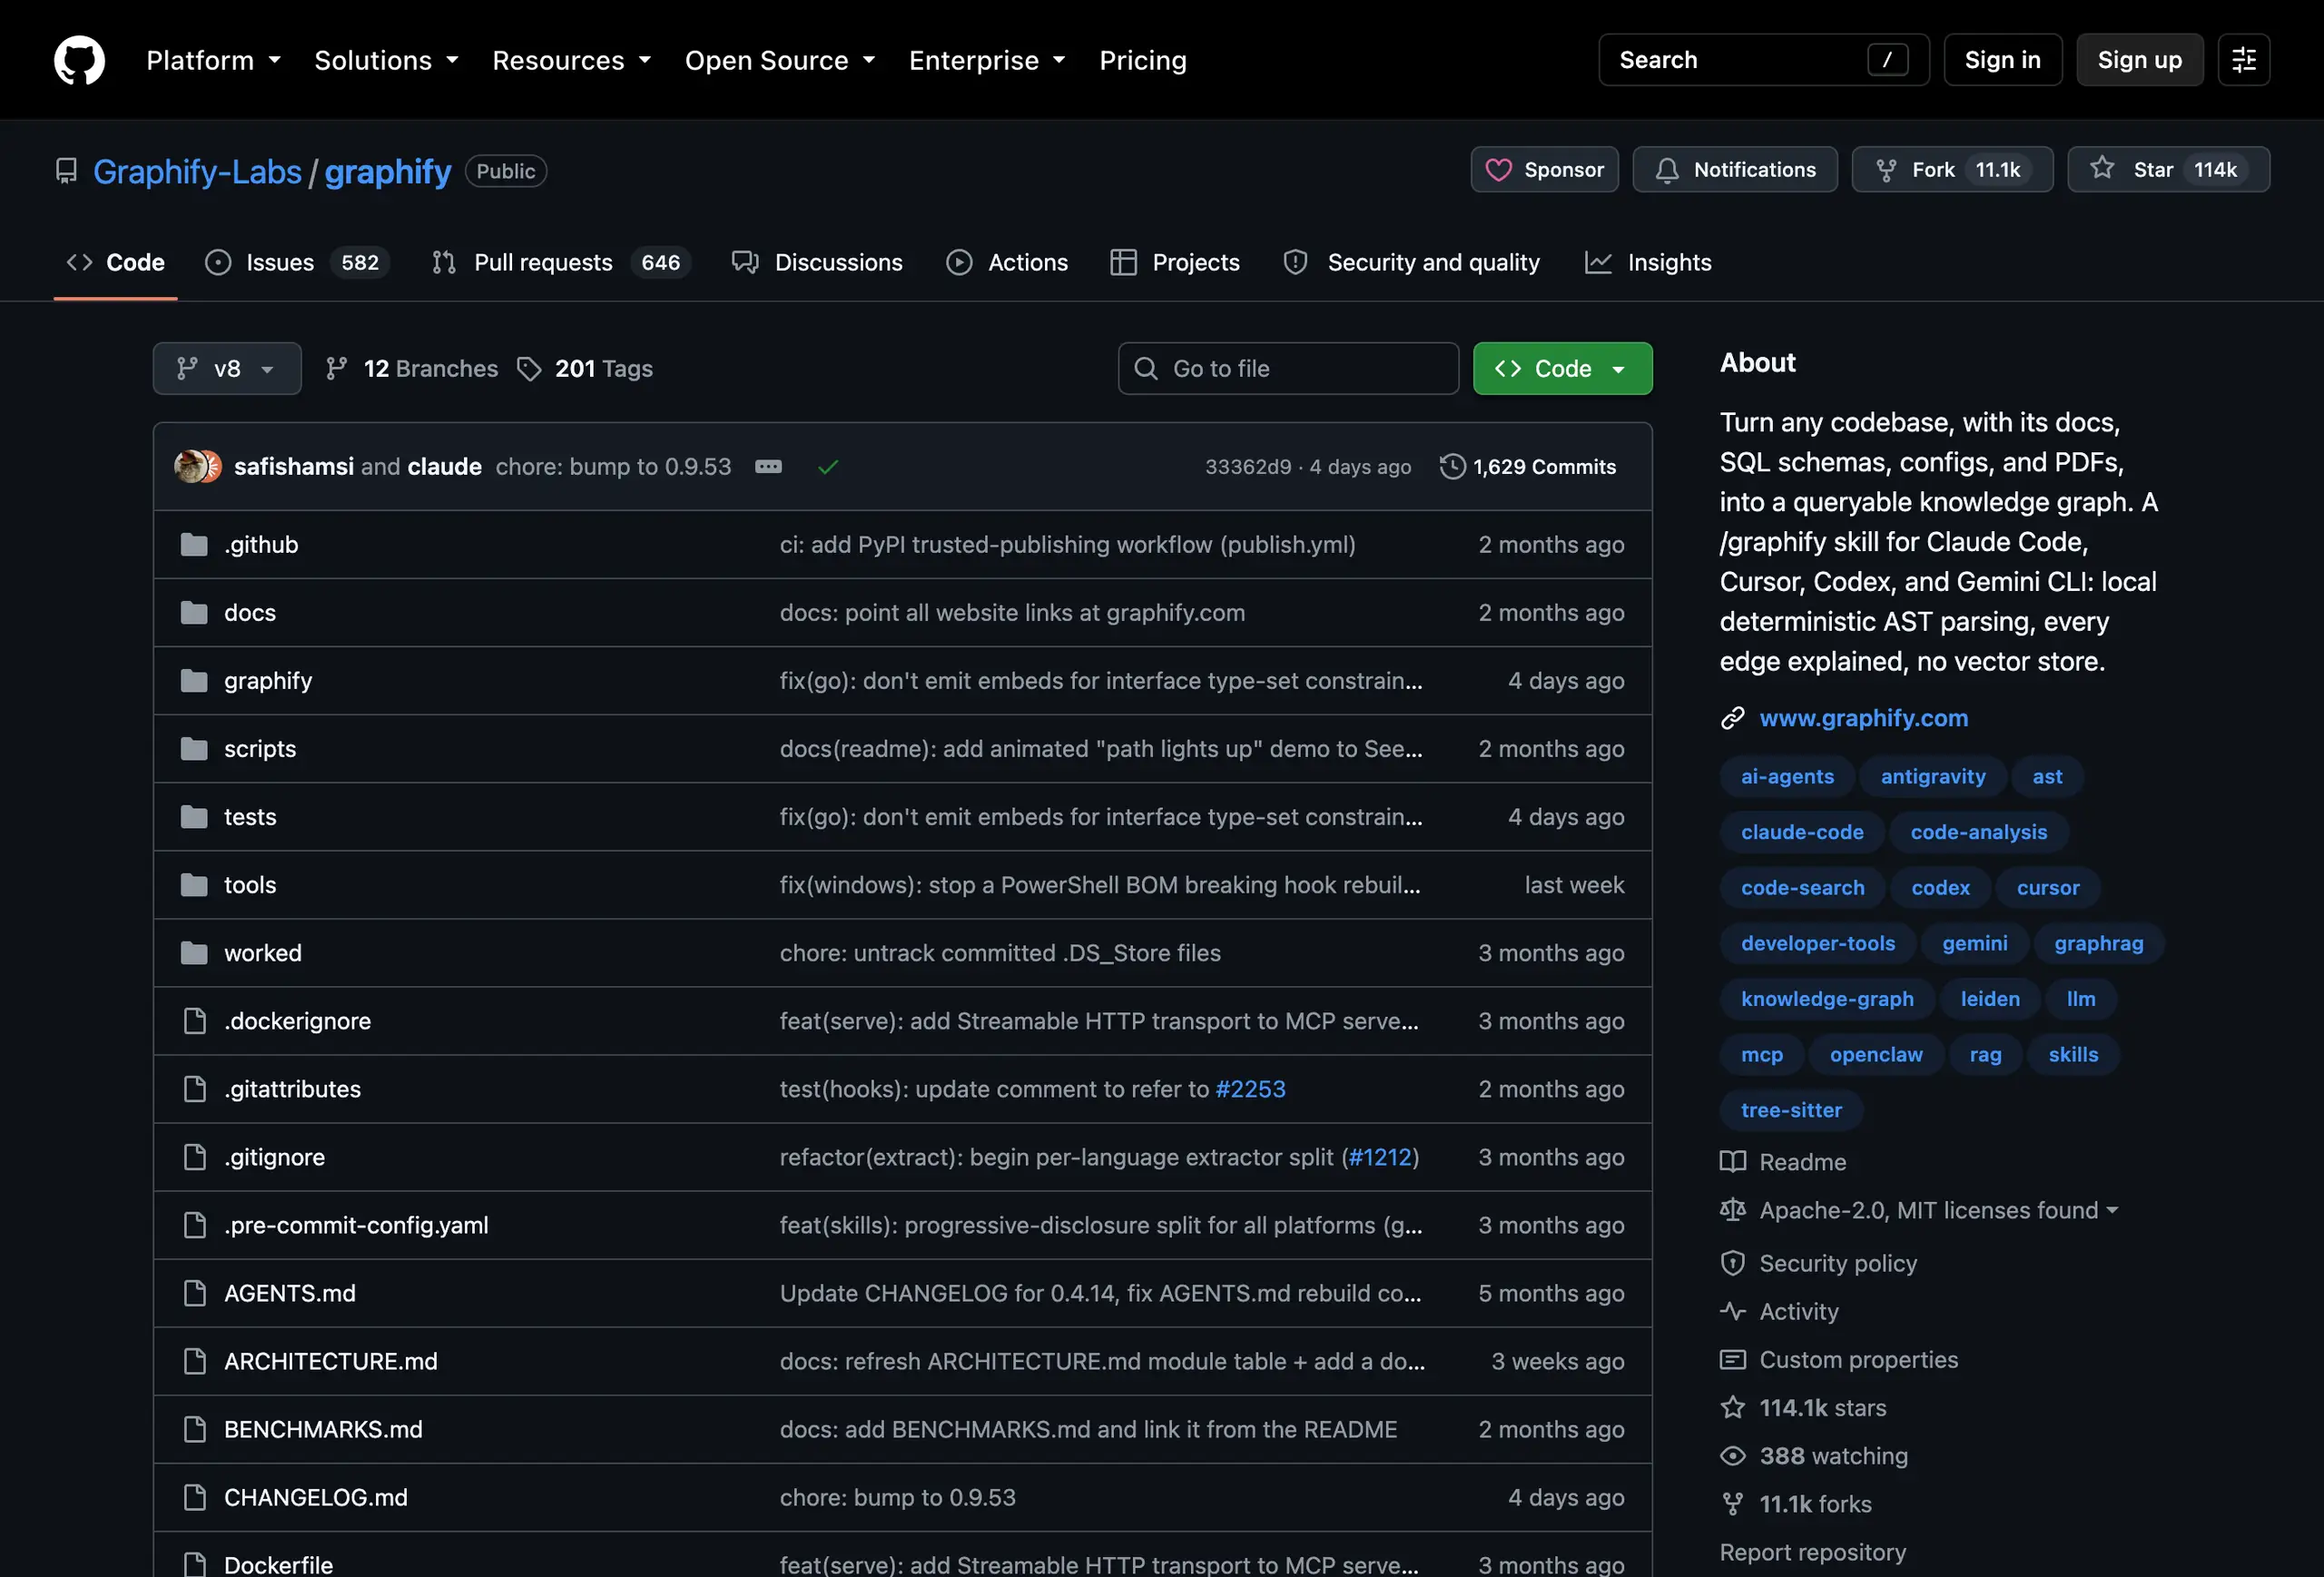Expand the green Code dropdown button
The height and width of the screenshot is (1577, 2324).
pyautogui.click(x=1562, y=369)
